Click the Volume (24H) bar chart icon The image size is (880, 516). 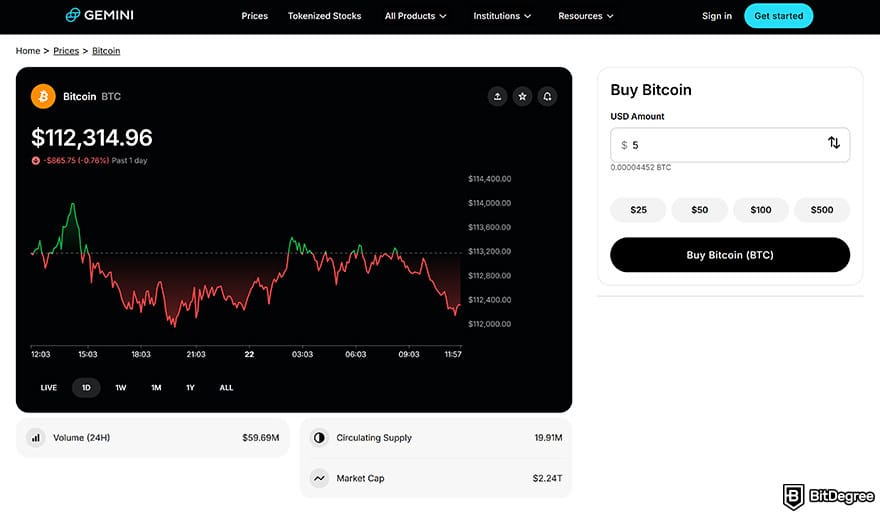coord(36,437)
